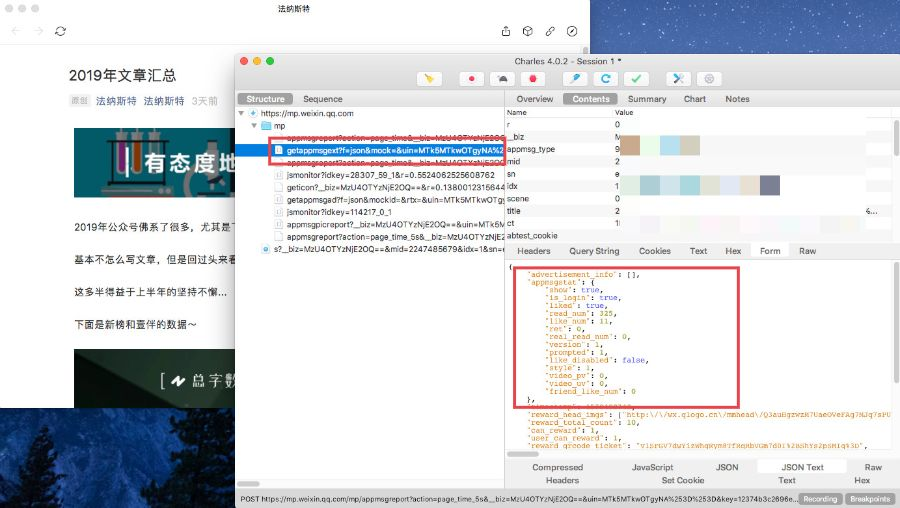Screen dimensions: 900x508
Task: Click the compose pen icon in Charles
Action: (575, 79)
